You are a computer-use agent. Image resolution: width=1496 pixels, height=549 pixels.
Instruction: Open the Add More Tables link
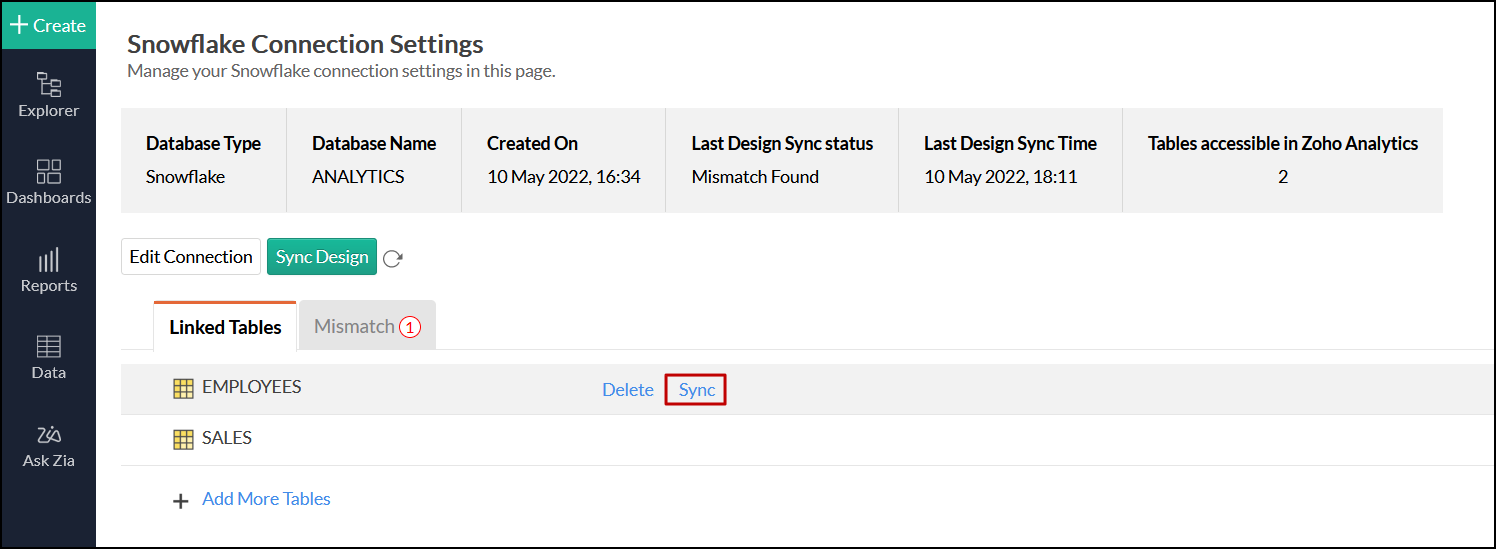click(x=266, y=498)
